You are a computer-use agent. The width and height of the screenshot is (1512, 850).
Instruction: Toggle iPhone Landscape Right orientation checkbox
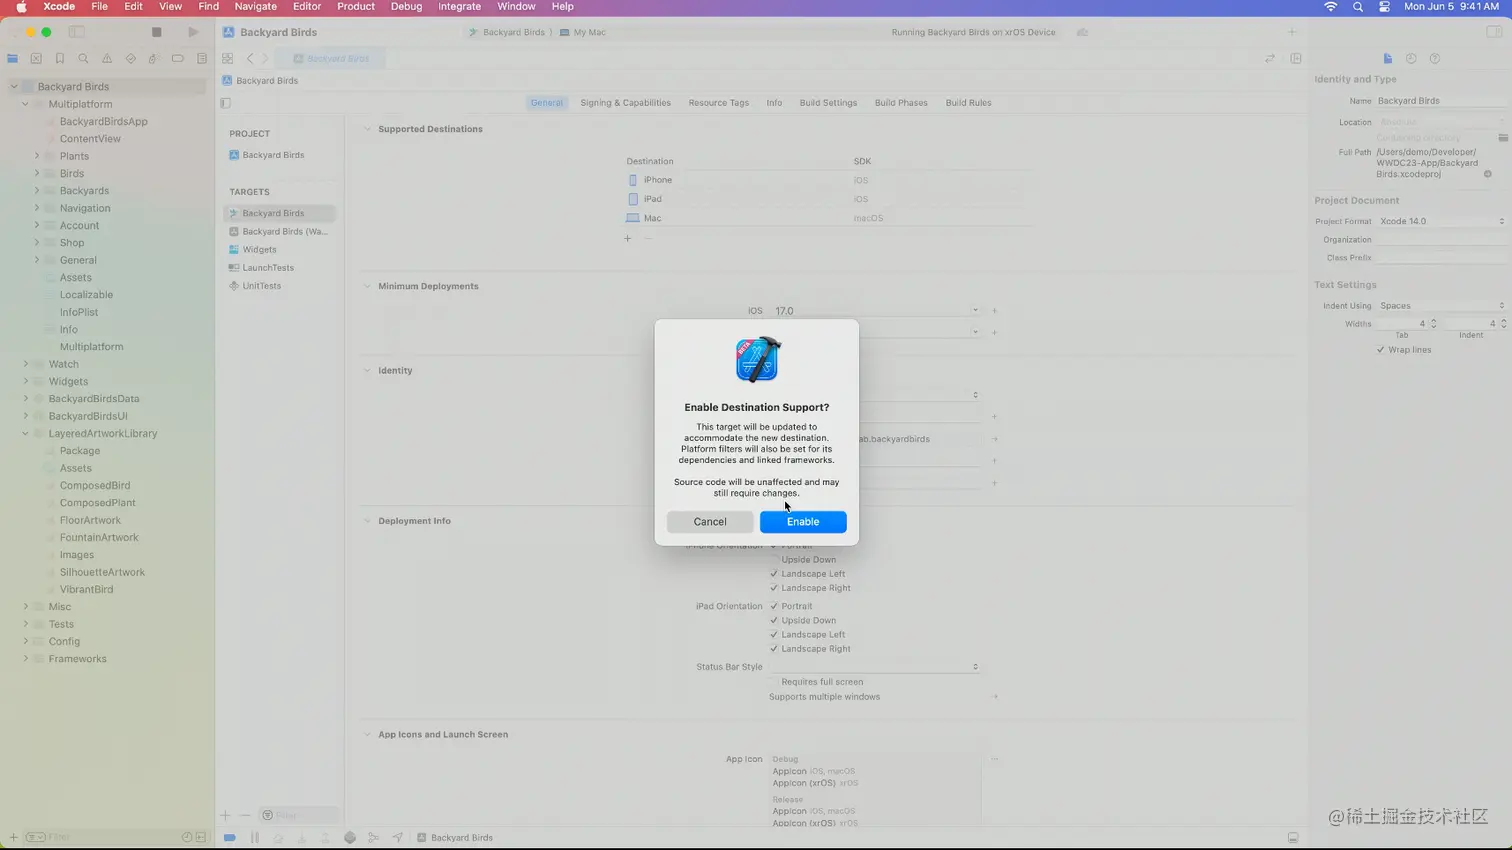pyautogui.click(x=774, y=588)
